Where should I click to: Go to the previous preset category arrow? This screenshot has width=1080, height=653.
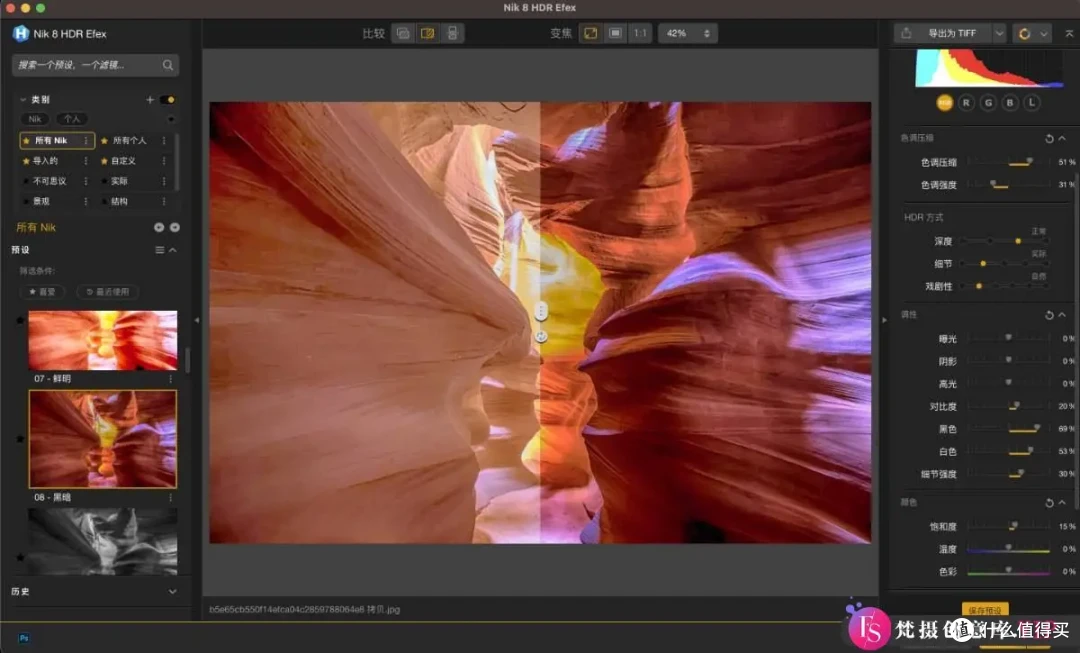tap(159, 227)
